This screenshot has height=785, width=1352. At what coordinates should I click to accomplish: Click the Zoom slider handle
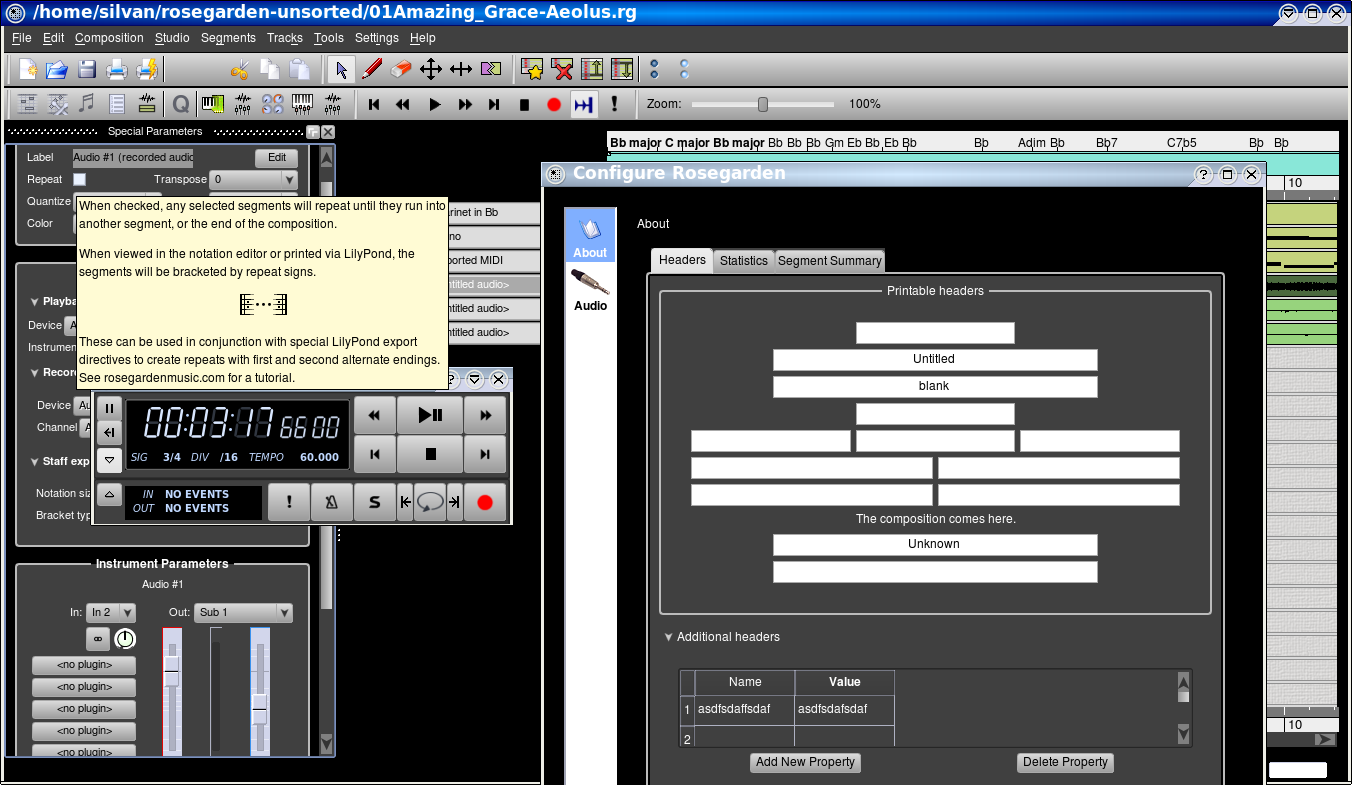tap(763, 104)
